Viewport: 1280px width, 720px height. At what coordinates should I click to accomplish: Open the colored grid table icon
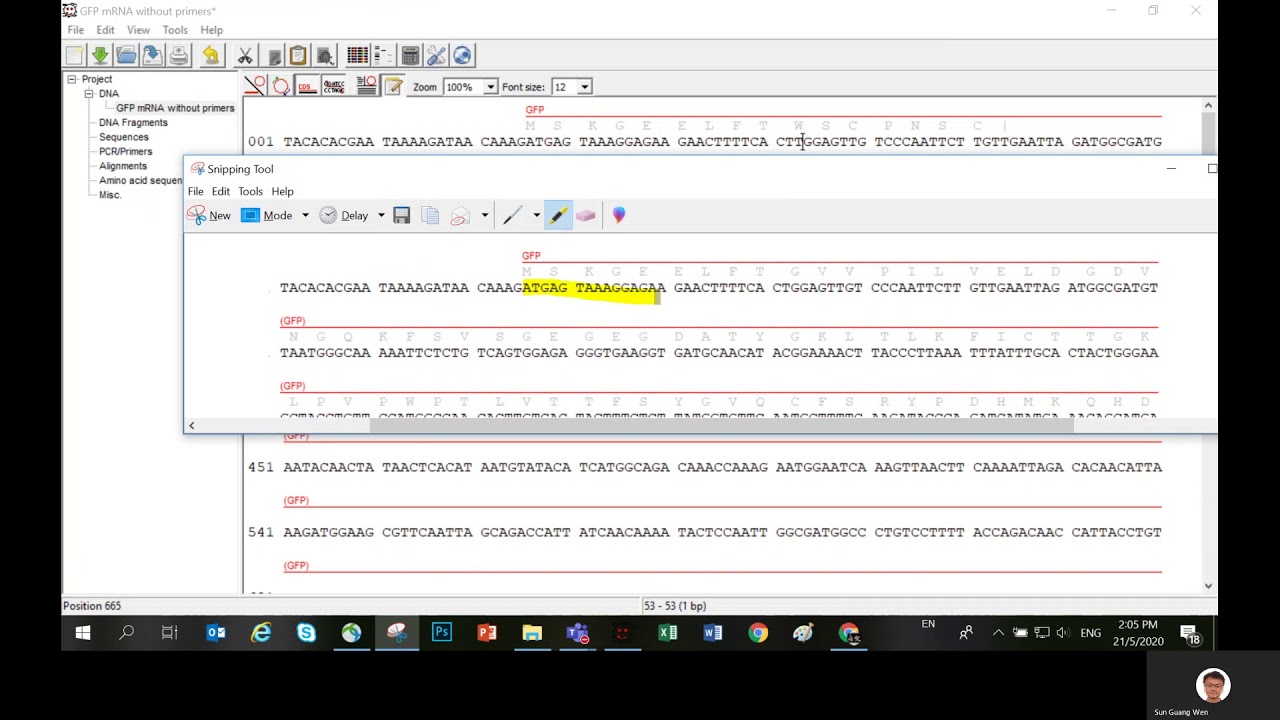coord(357,56)
